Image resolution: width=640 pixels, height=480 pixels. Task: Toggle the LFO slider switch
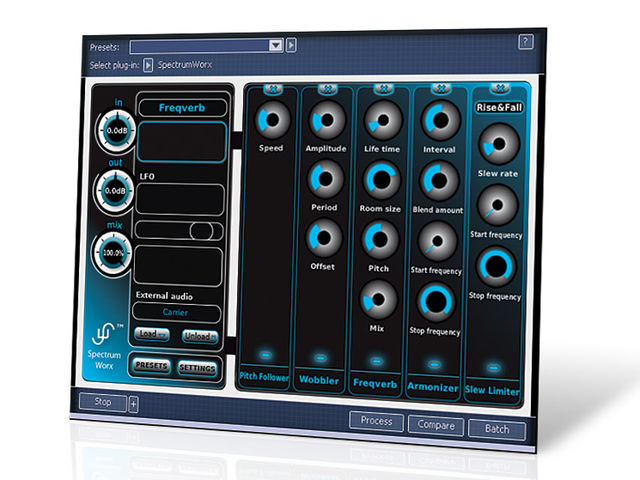coord(179,231)
